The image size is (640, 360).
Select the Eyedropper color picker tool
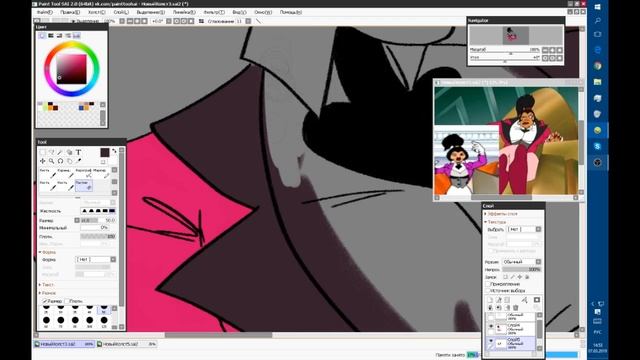(79, 160)
